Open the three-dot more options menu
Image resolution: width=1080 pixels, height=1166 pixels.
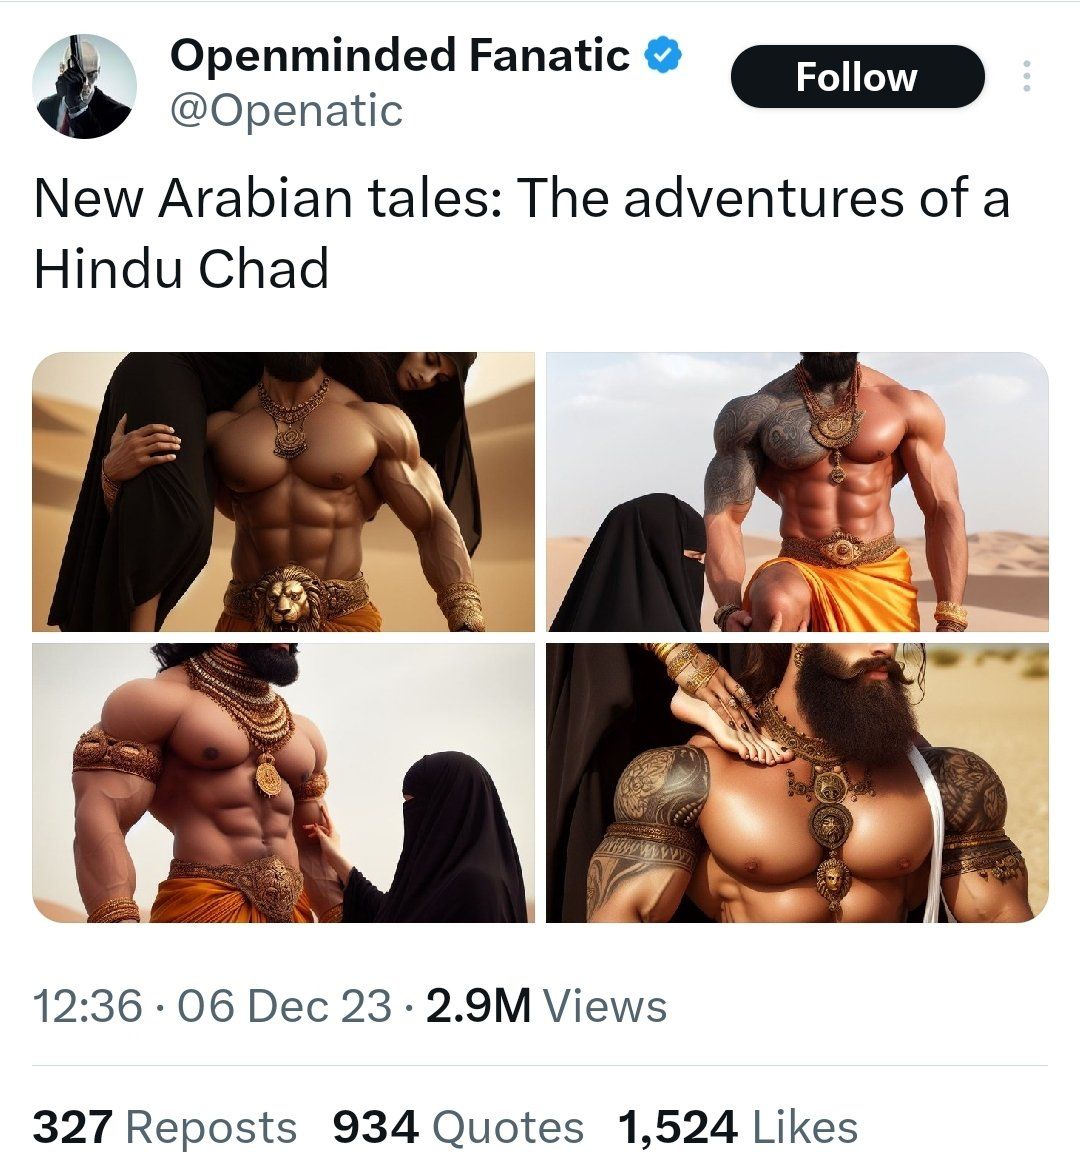(x=1026, y=76)
